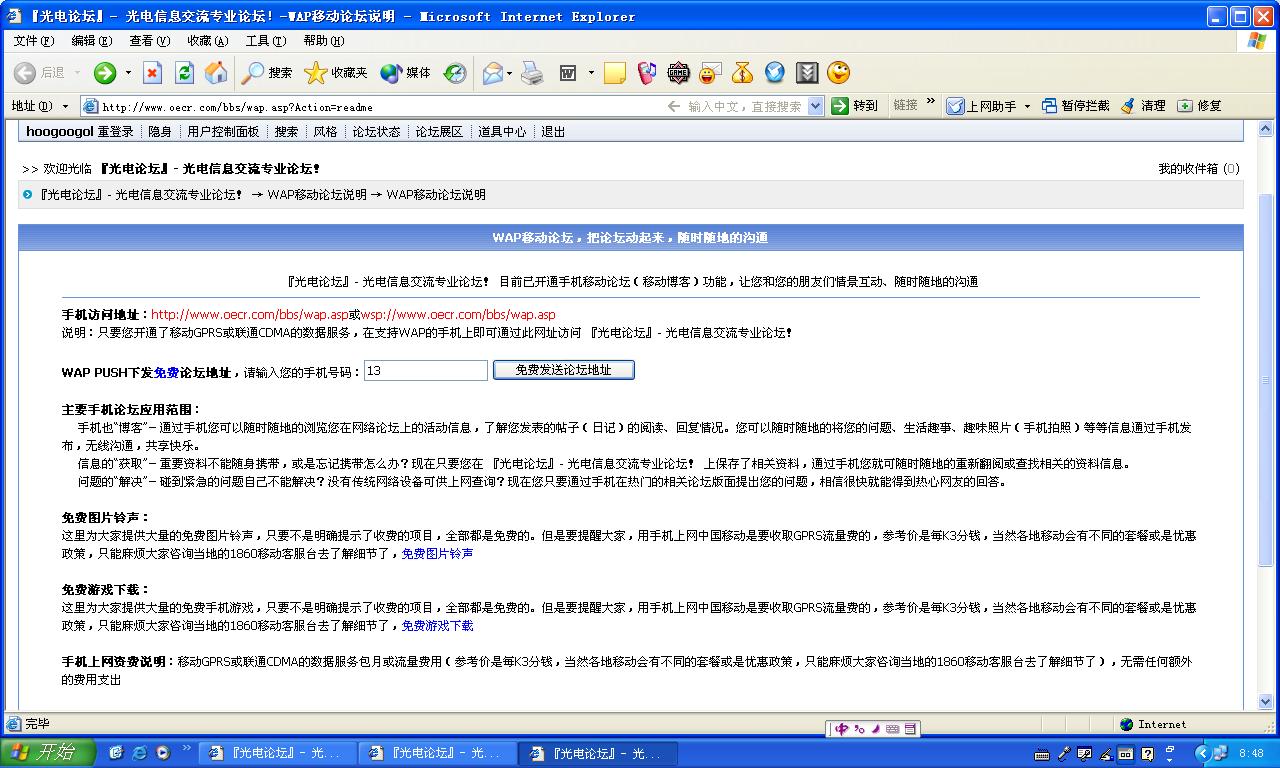Image resolution: width=1280 pixels, height=768 pixels.
Task: Open the Help (帮助) menu
Action: (323, 41)
